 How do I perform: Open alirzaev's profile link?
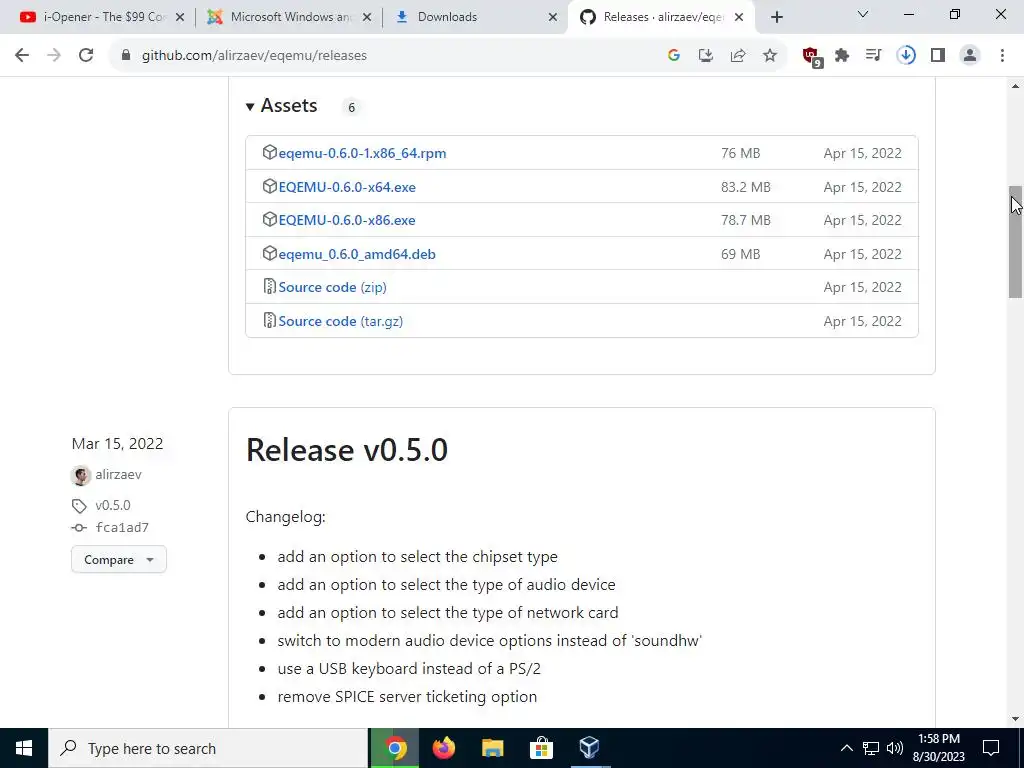tap(118, 475)
